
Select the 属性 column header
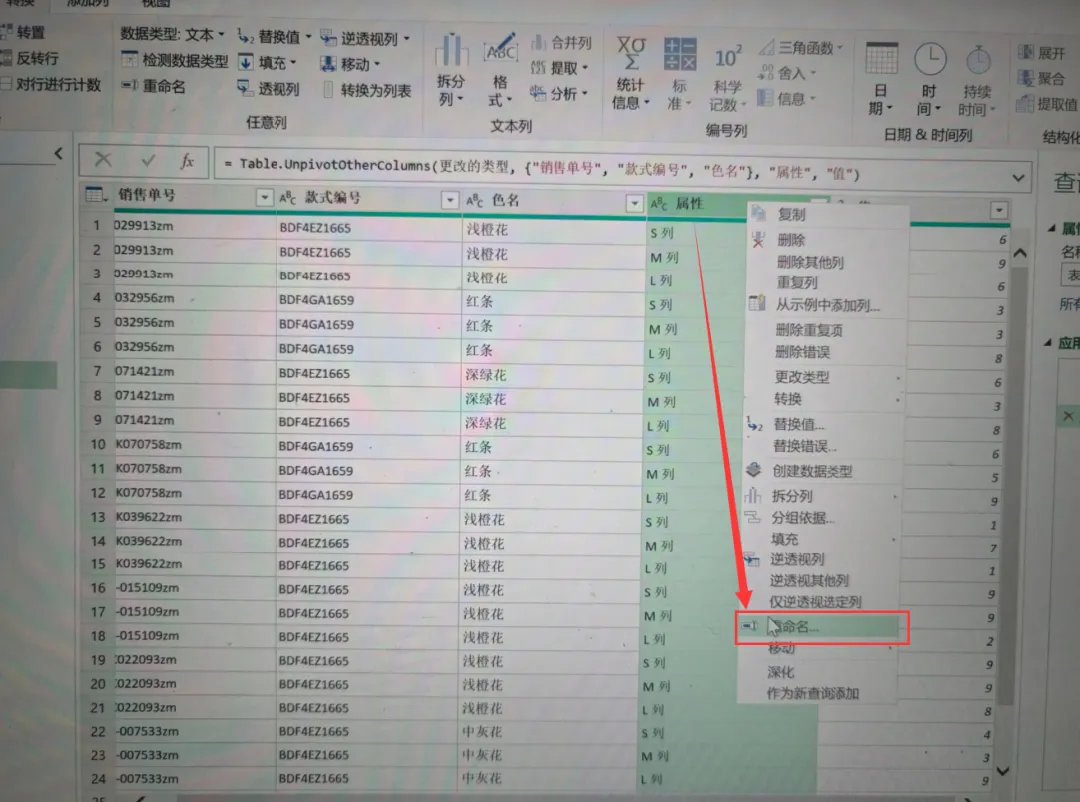click(x=697, y=204)
